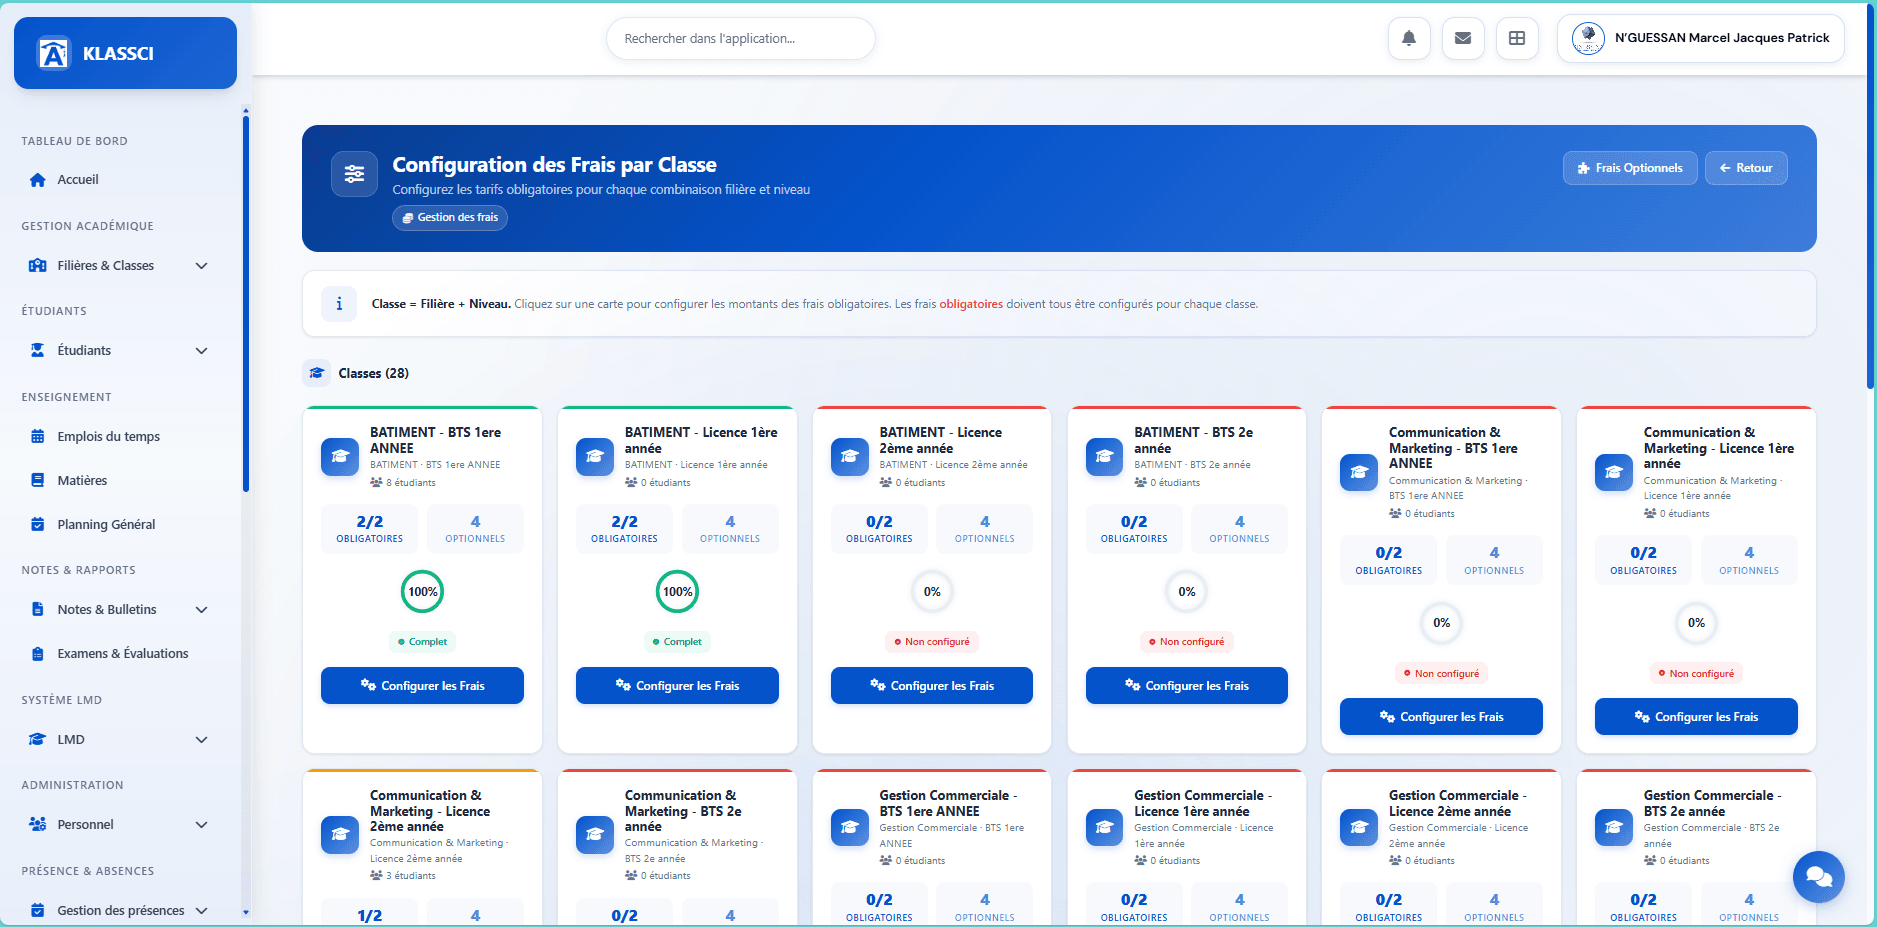This screenshot has height=927, width=1877.
Task: Open the floating chat bubble icon
Action: pyautogui.click(x=1819, y=877)
